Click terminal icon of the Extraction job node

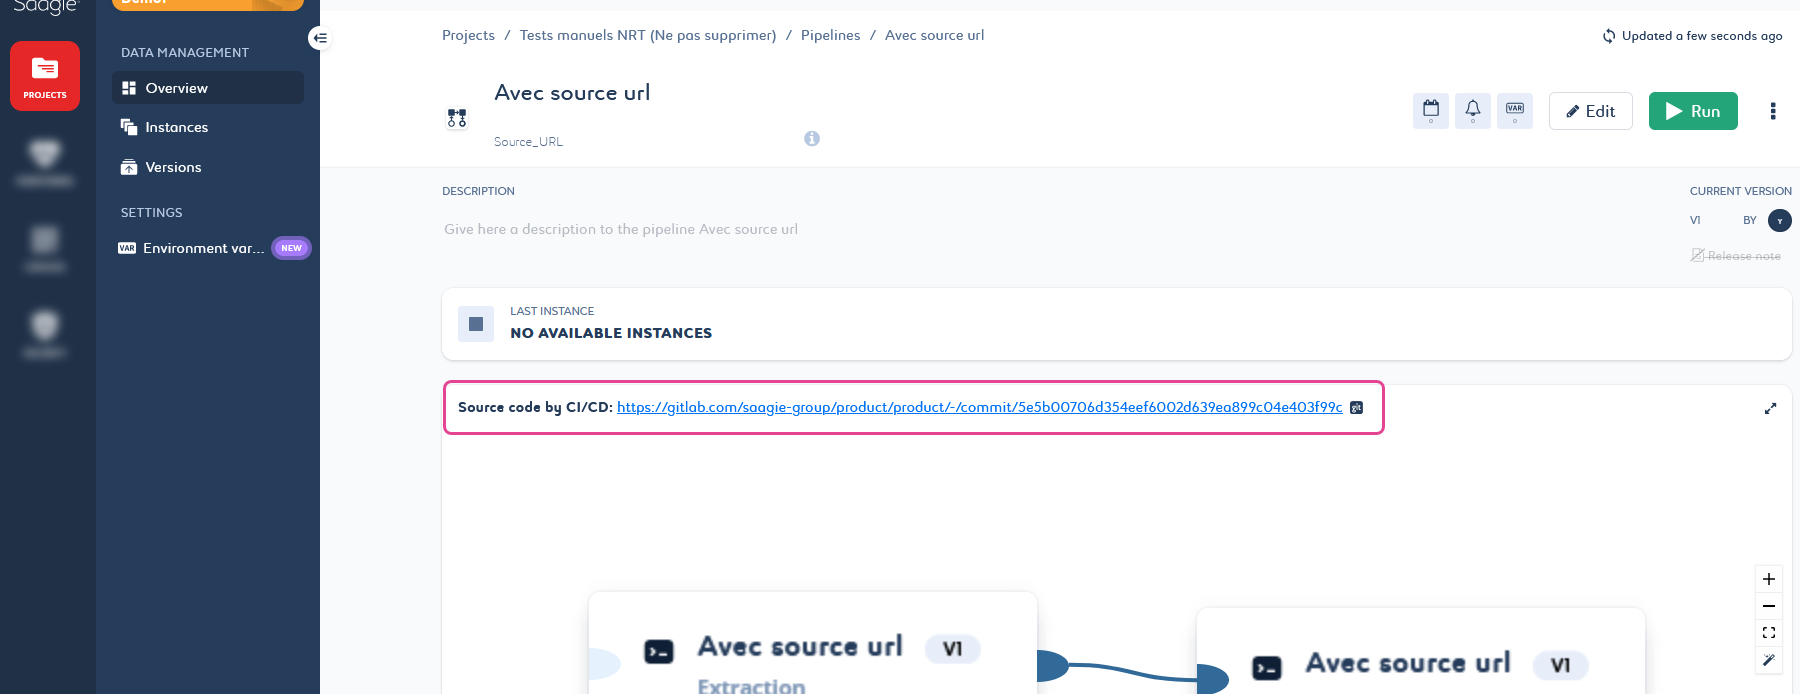pyautogui.click(x=659, y=652)
